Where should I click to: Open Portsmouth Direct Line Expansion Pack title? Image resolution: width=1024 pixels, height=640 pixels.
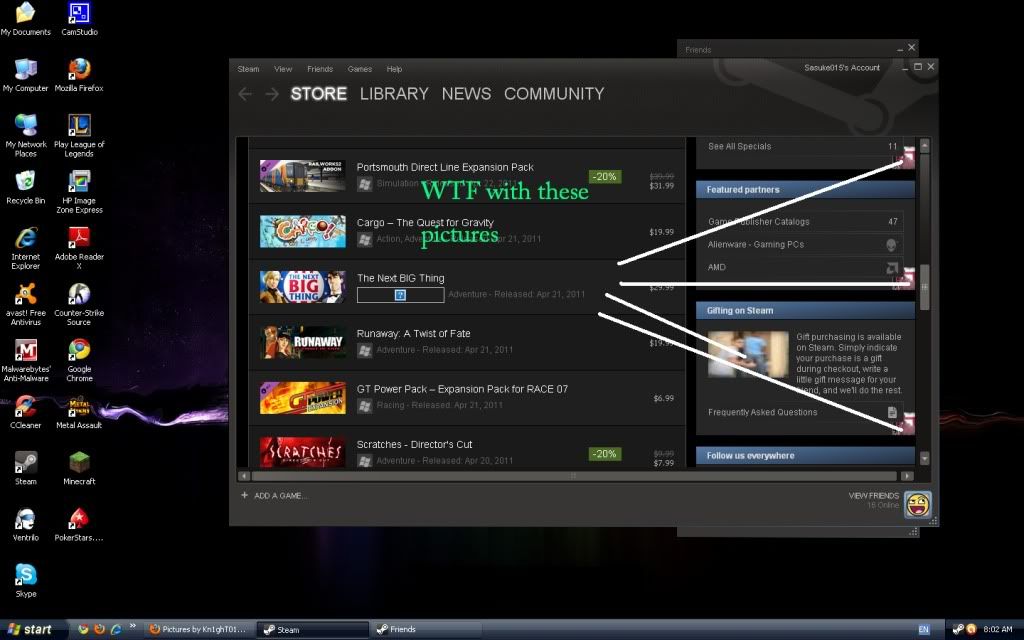[445, 167]
